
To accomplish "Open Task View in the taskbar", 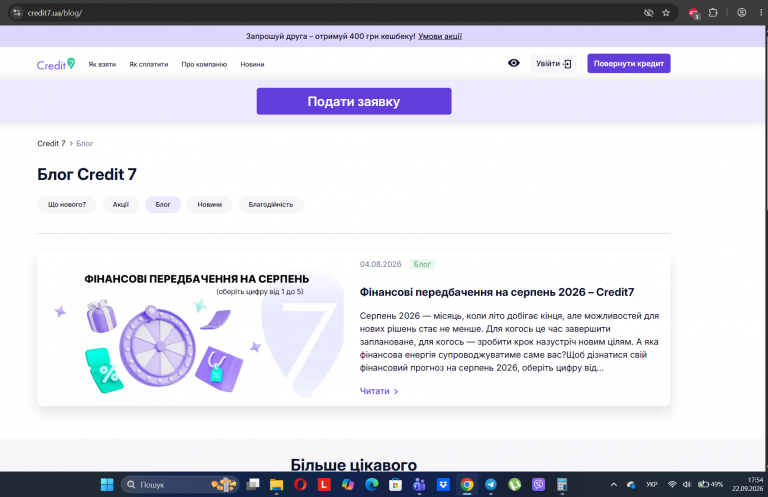I will [253, 485].
